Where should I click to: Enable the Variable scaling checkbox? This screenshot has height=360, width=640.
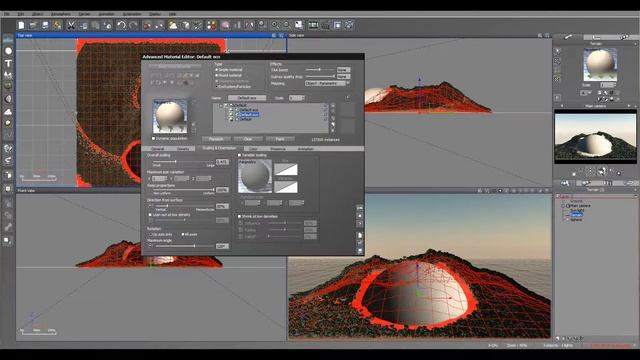[x=240, y=155]
